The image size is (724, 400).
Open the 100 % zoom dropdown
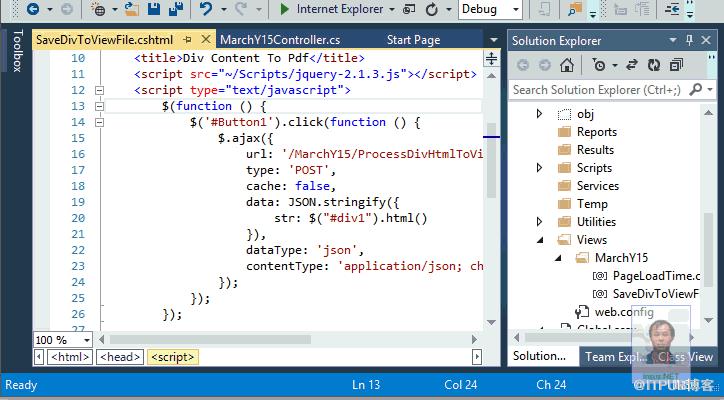point(86,340)
